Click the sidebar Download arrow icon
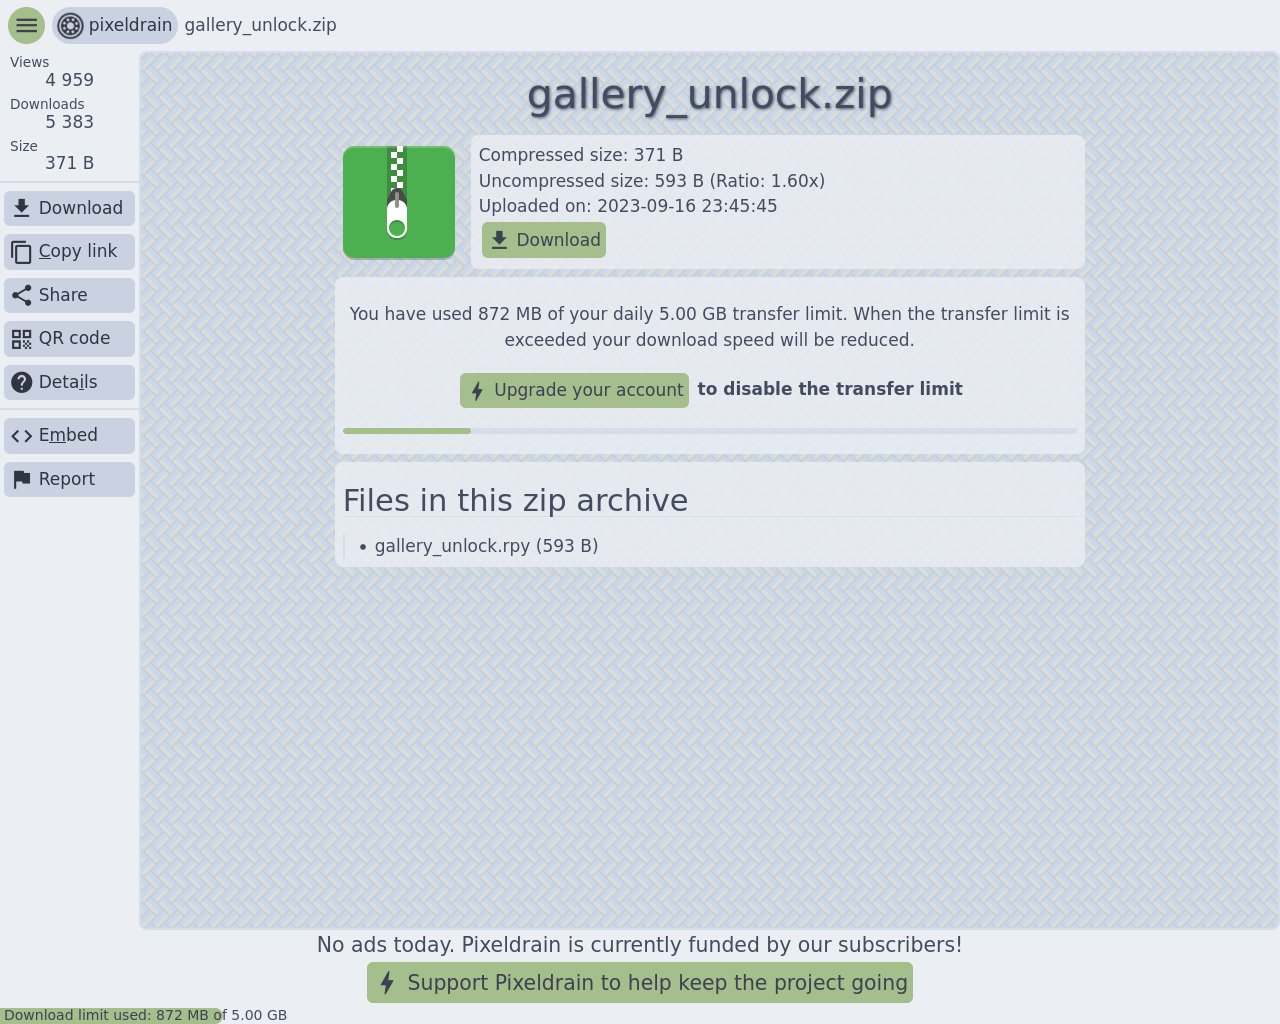The image size is (1280, 1024). (x=22, y=208)
